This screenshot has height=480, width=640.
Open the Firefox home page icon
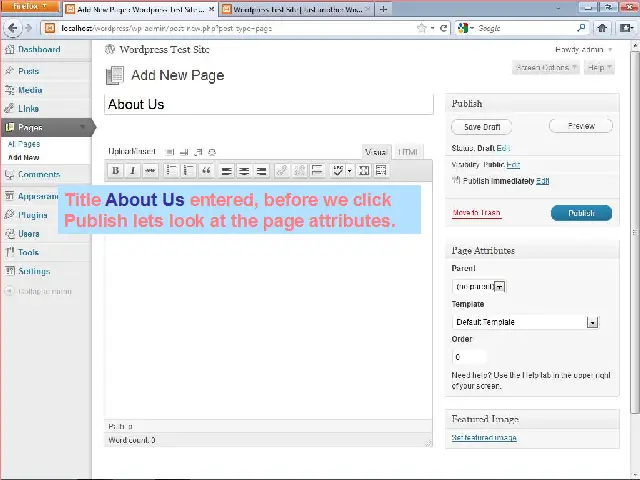click(602, 28)
